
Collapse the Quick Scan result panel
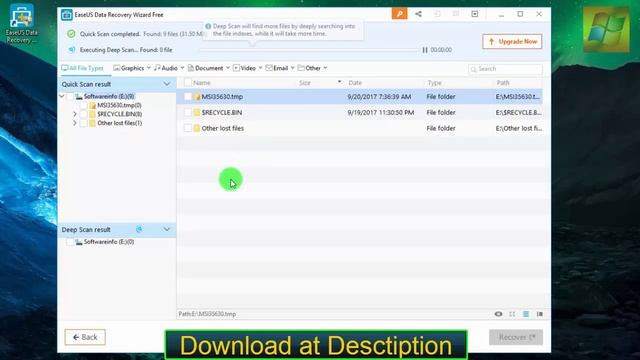(167, 84)
